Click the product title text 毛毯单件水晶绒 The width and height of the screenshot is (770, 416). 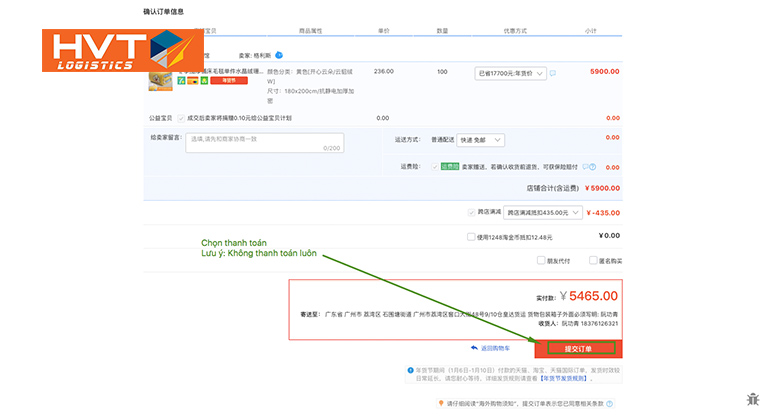pyautogui.click(x=220, y=71)
